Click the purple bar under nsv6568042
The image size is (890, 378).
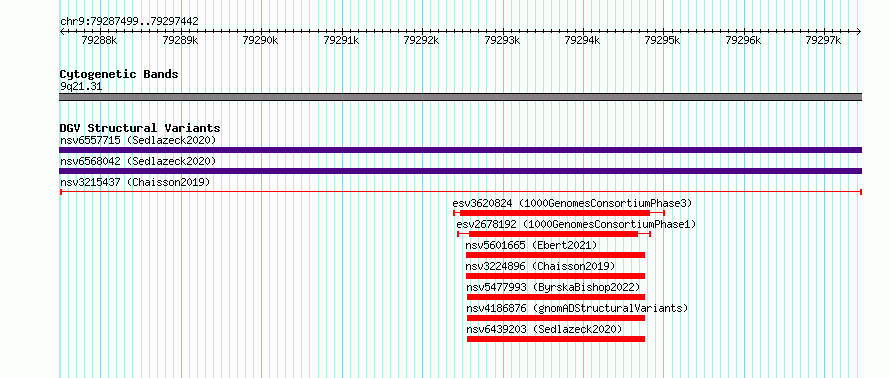pyautogui.click(x=460, y=171)
